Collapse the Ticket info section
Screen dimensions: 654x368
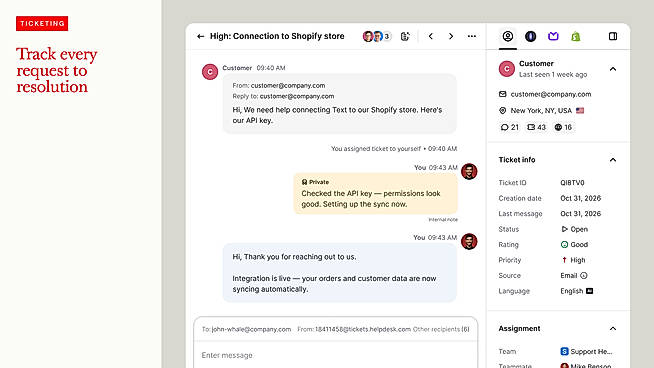[x=613, y=160]
